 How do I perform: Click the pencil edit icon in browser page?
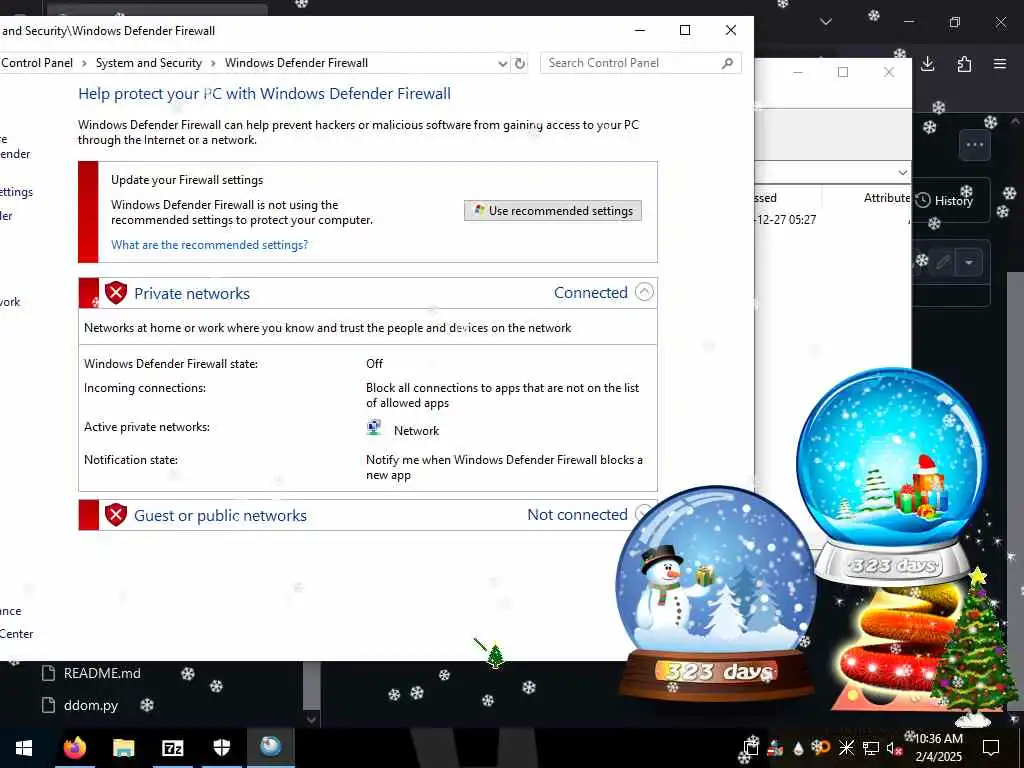(x=942, y=263)
